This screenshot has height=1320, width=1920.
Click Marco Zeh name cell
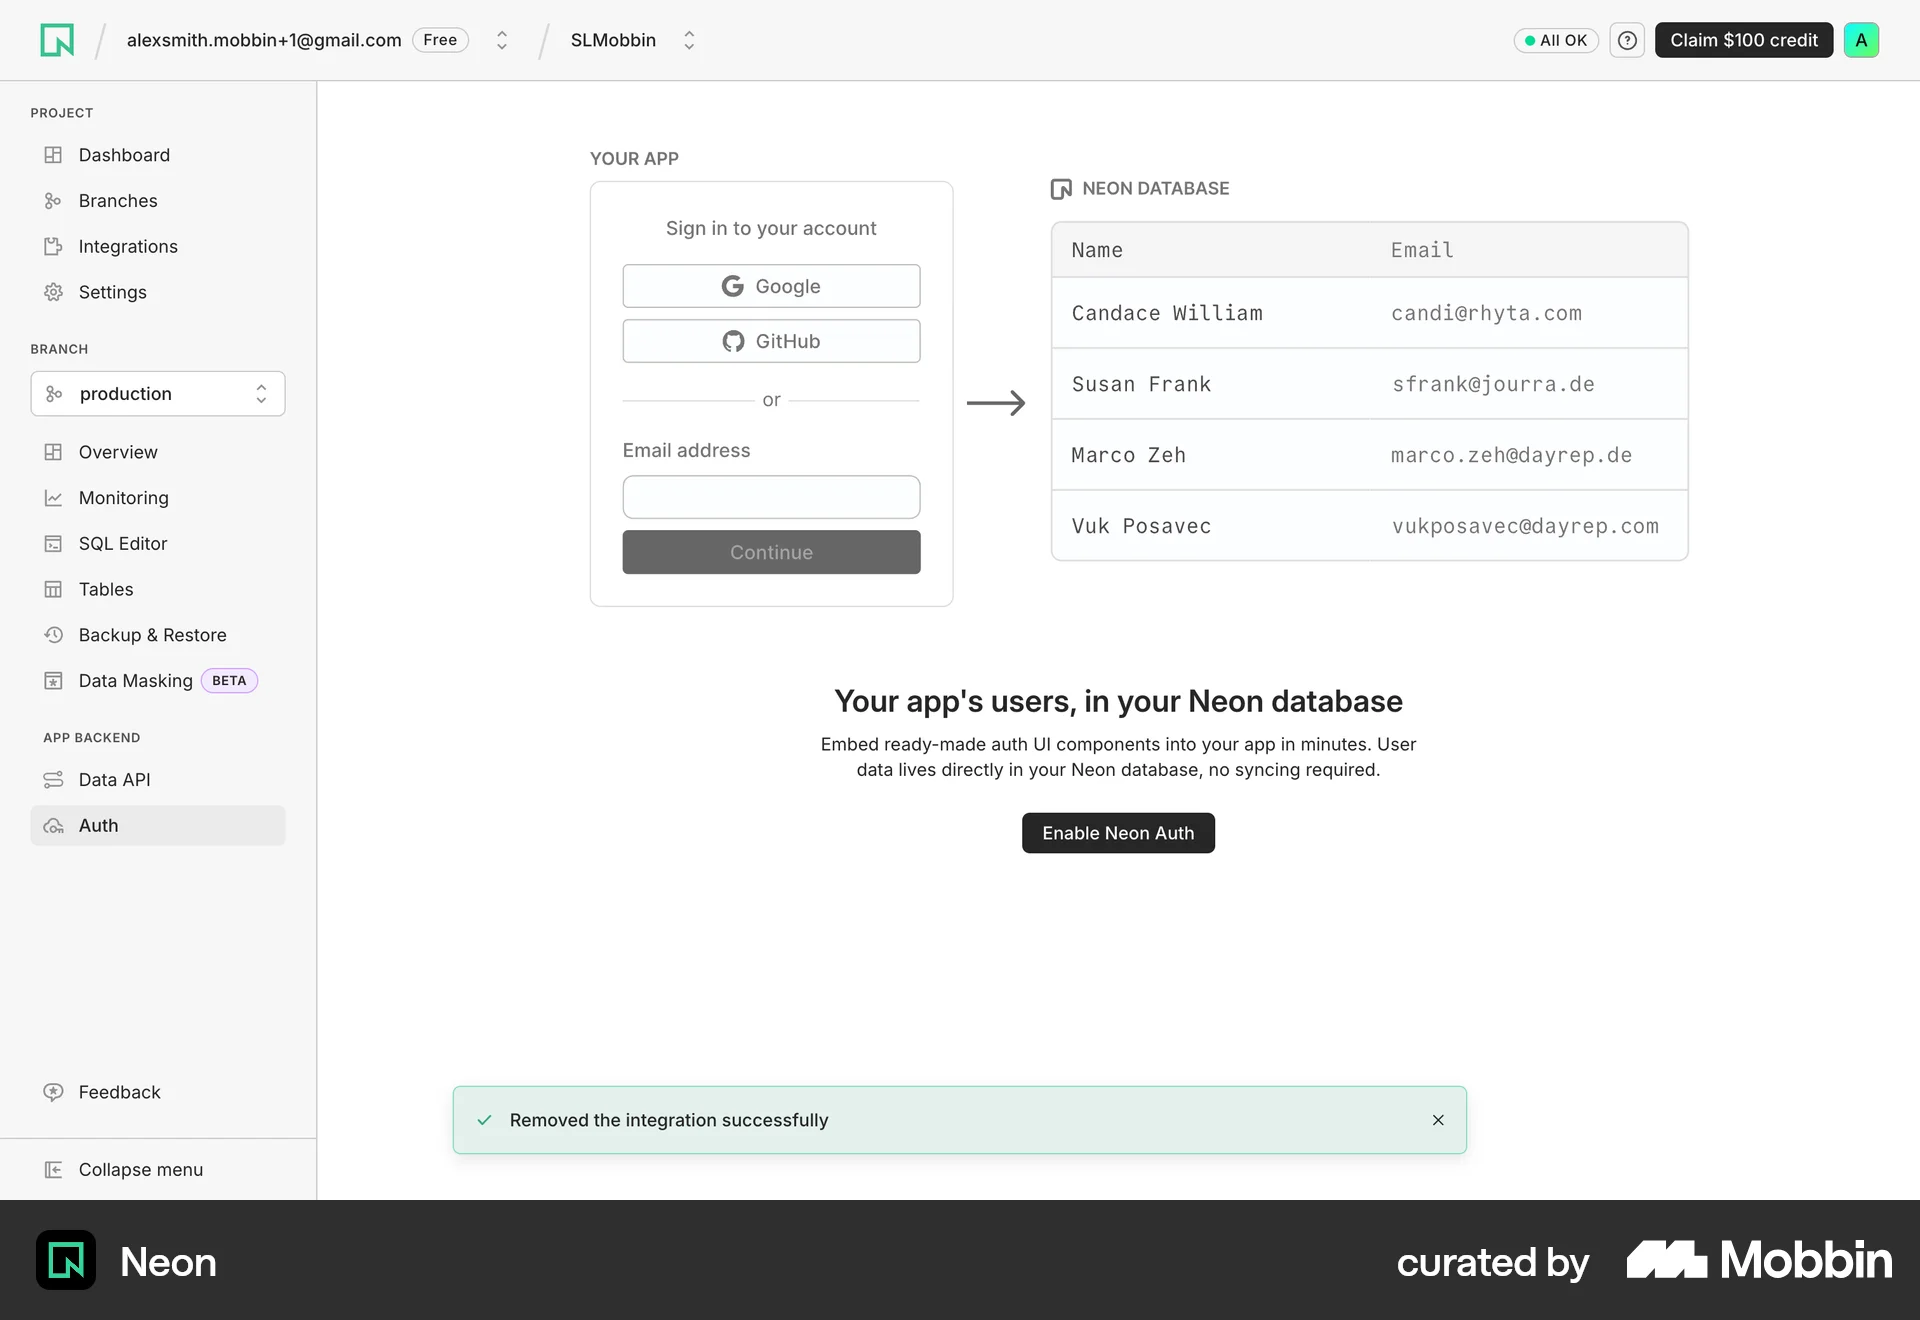[x=1128, y=455]
